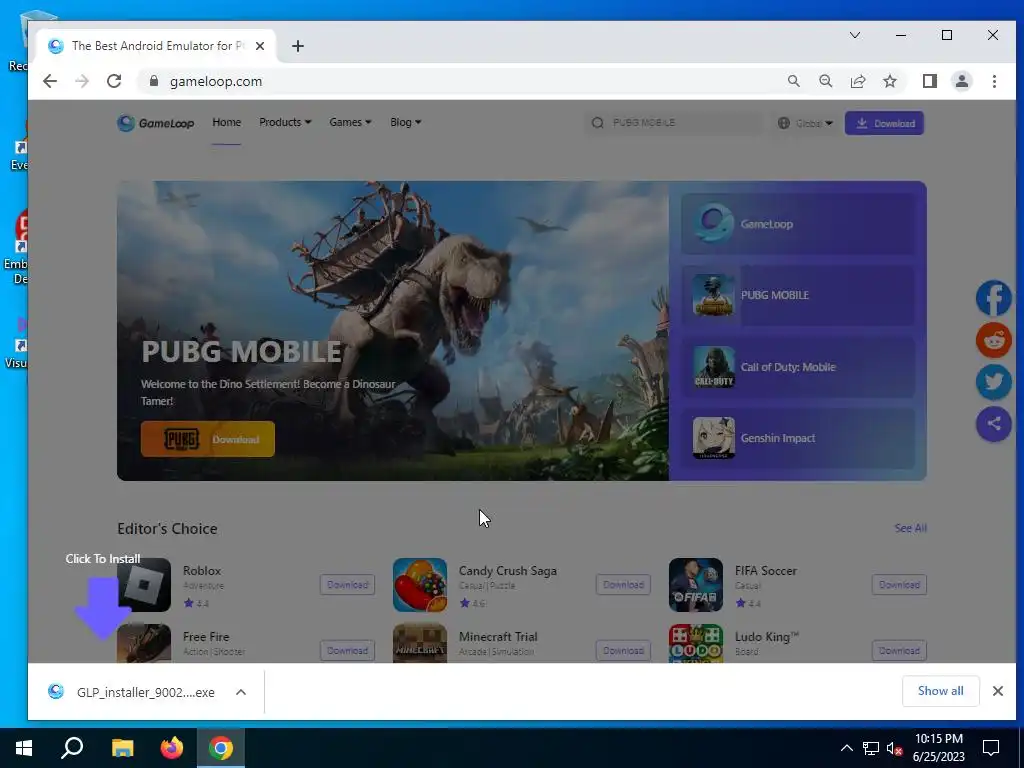Go back with the browser back arrow
Screen dimensions: 1024x768
[x=50, y=81]
